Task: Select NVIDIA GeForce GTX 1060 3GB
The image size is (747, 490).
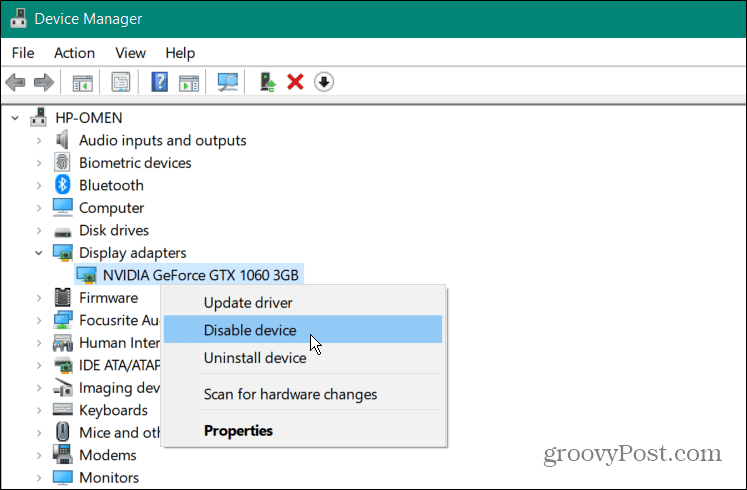Action: click(x=201, y=275)
